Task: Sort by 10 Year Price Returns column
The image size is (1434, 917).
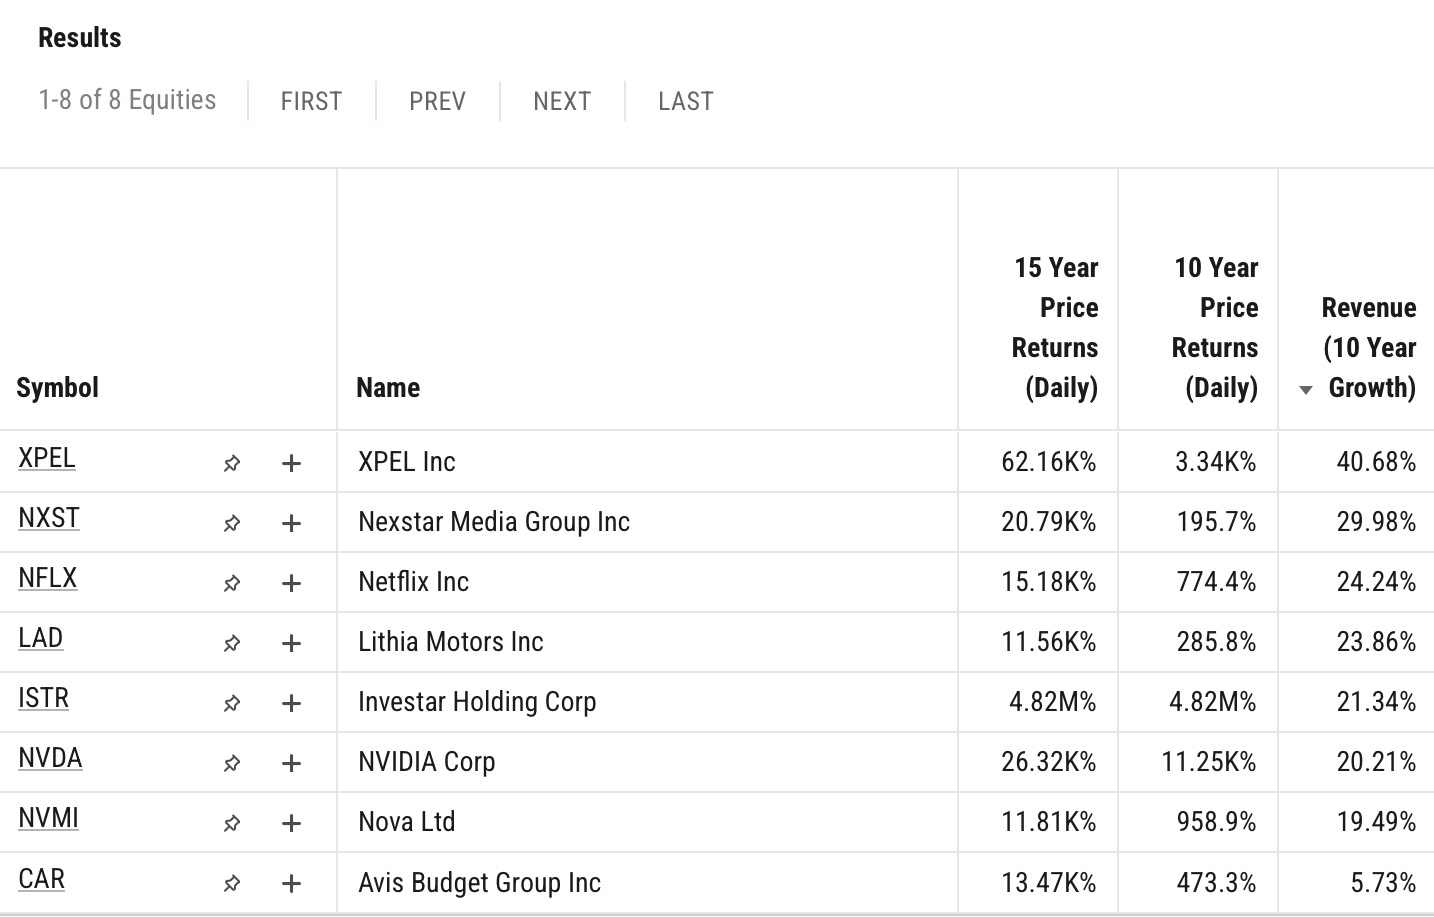Action: coord(1215,327)
